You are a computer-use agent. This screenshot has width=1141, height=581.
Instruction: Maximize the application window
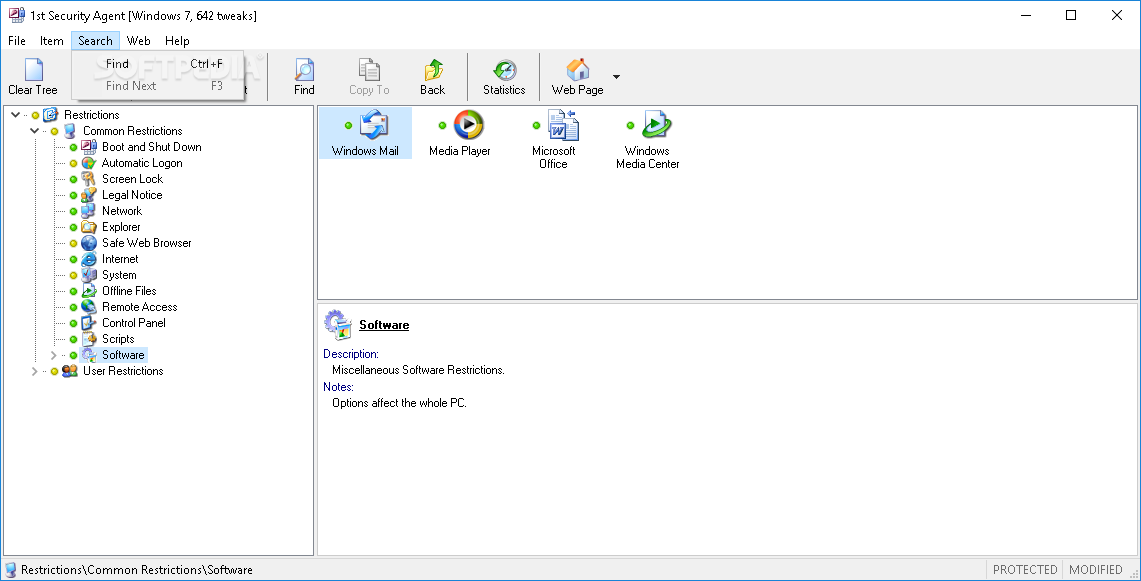pyautogui.click(x=1071, y=15)
